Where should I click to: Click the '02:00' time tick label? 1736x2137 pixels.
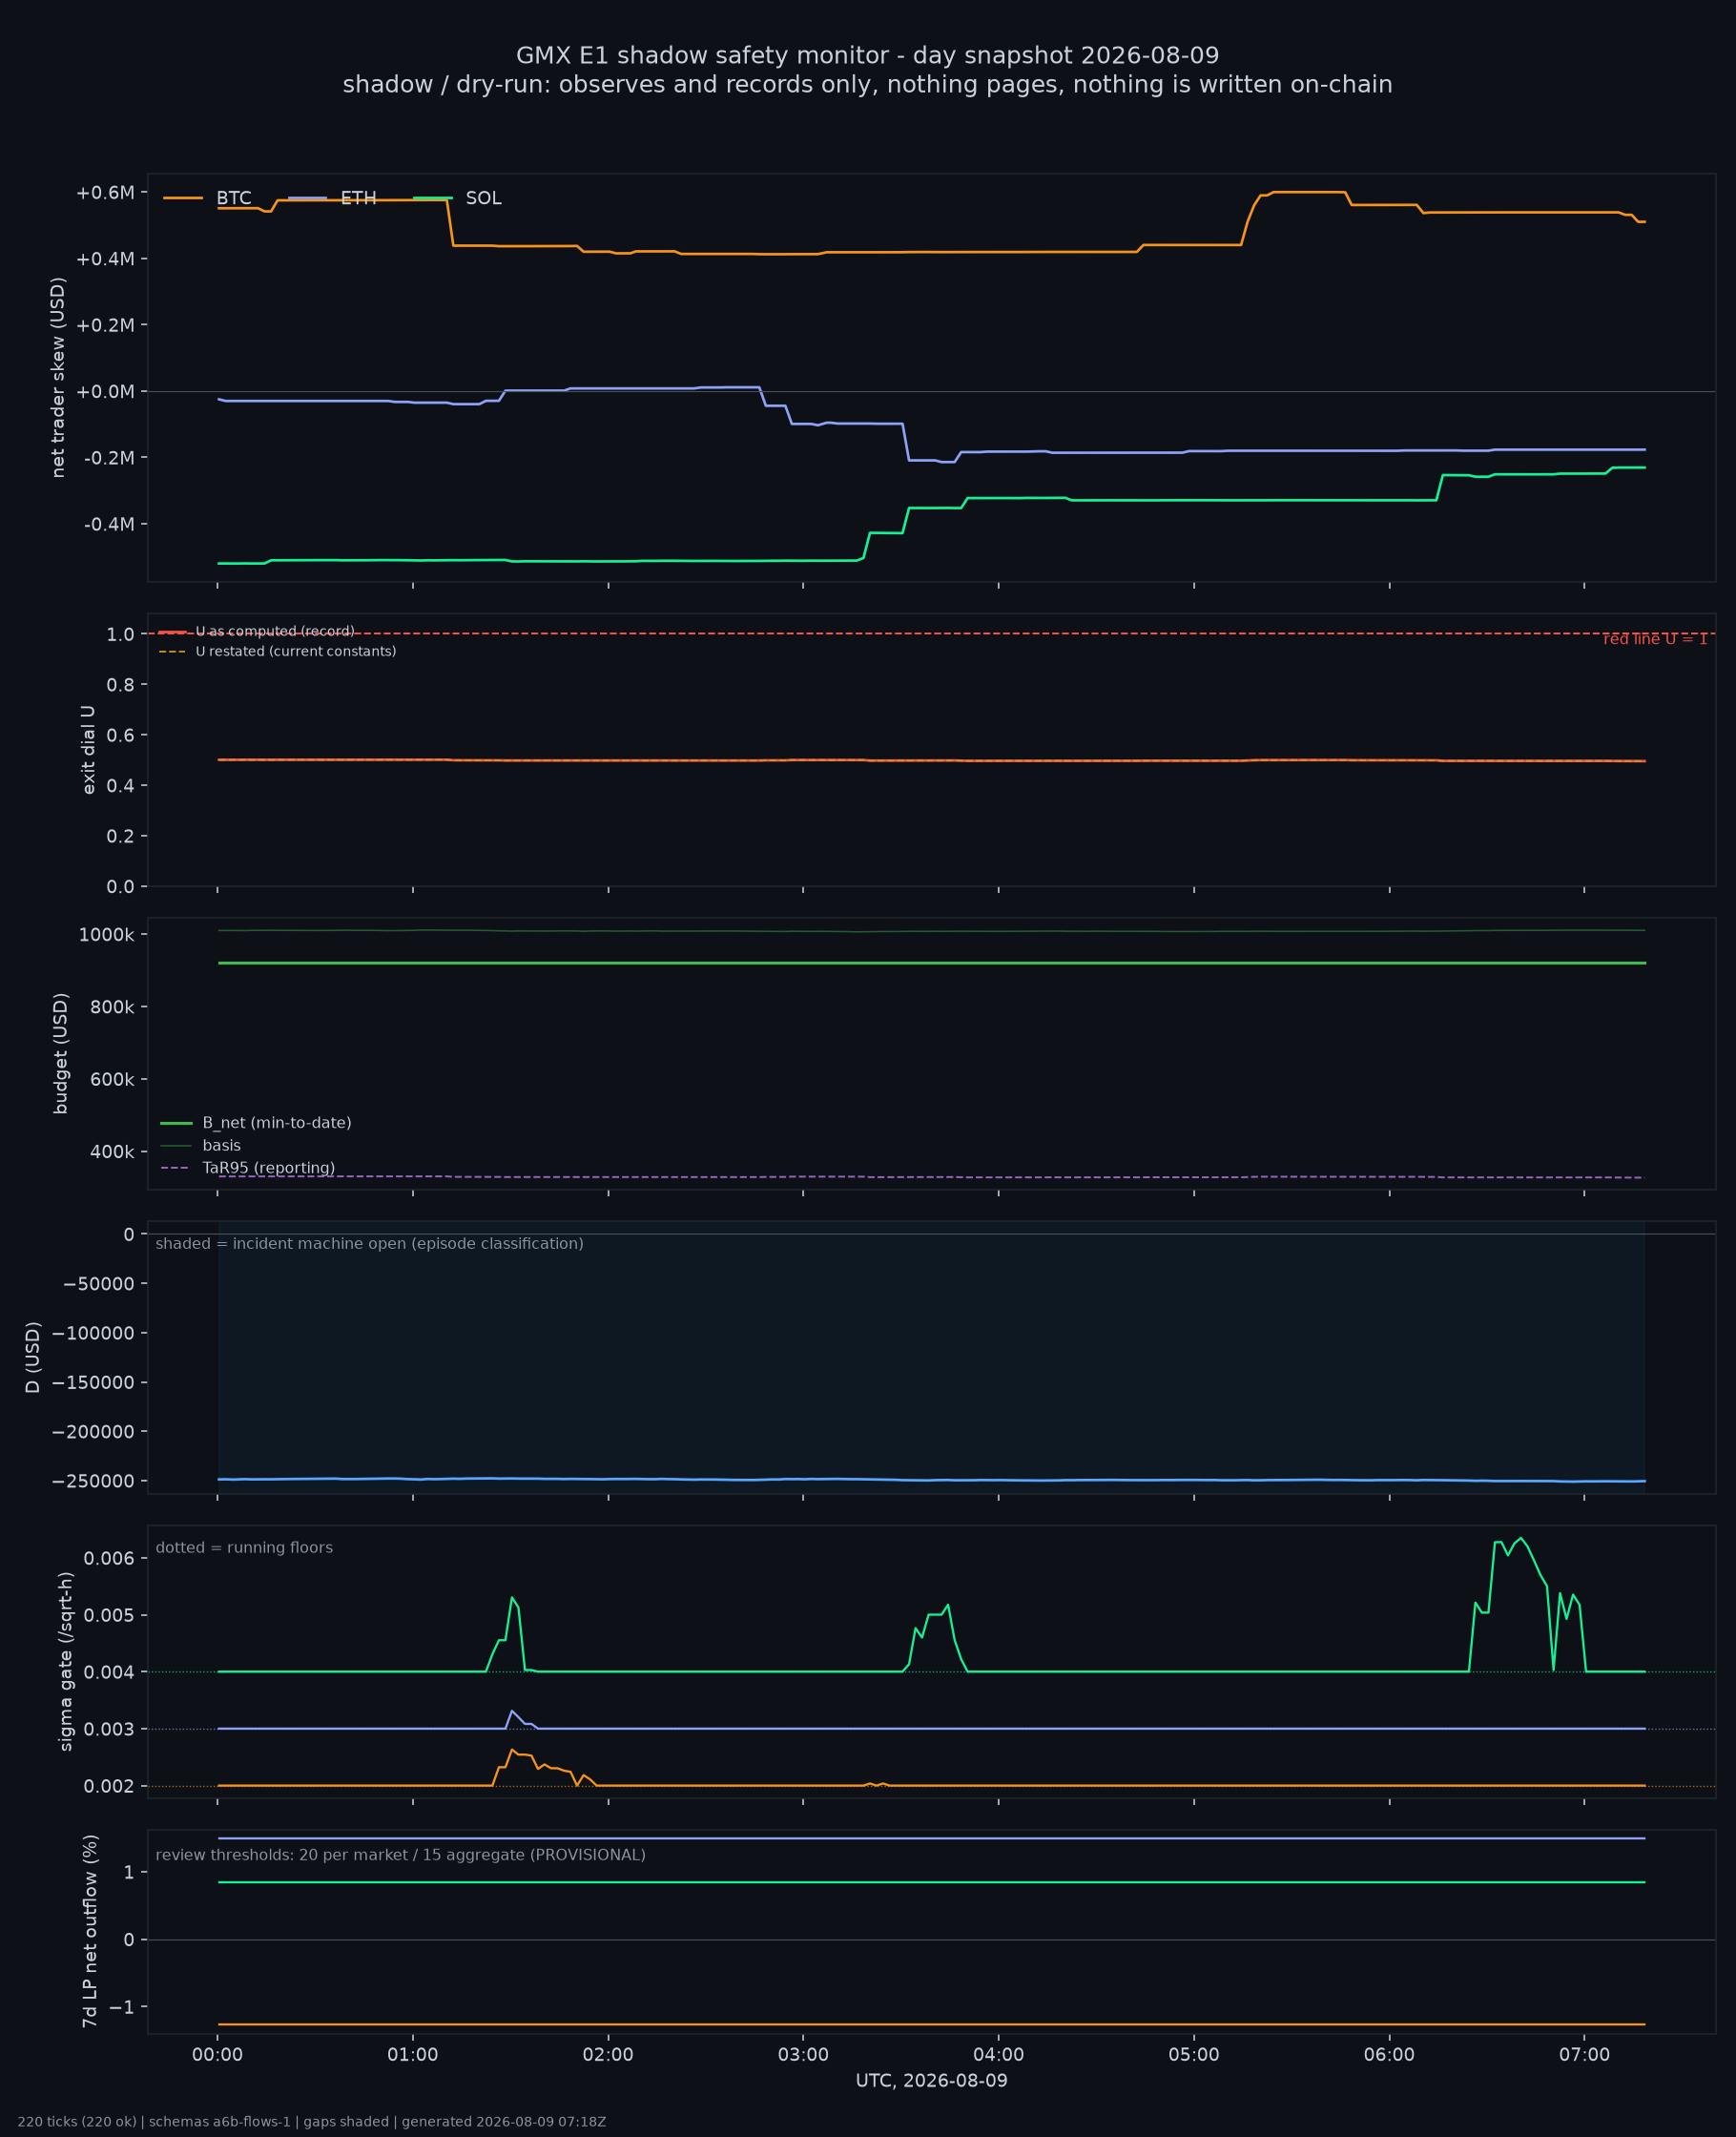[608, 2055]
